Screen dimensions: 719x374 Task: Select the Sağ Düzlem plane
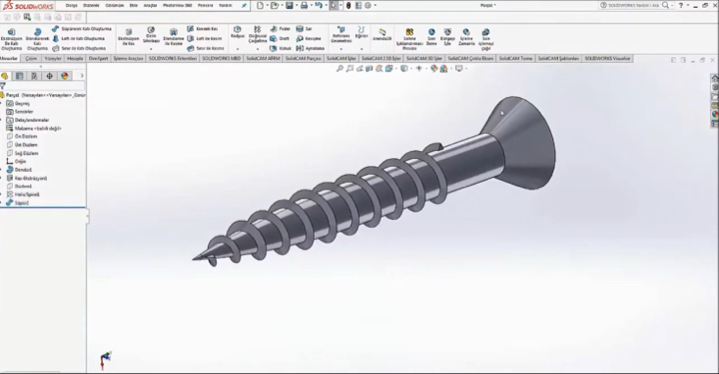coord(22,153)
